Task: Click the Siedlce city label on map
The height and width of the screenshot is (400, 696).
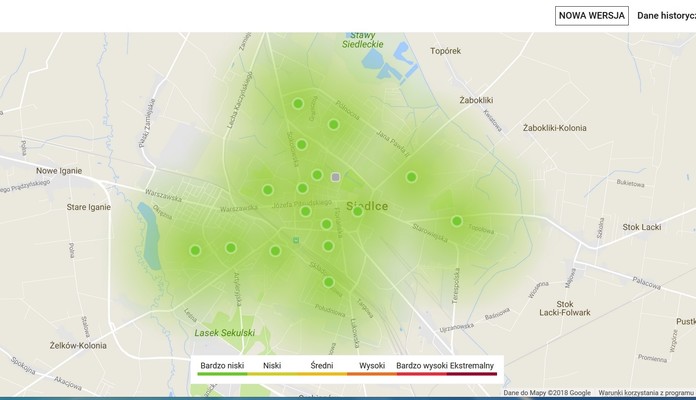Action: 367,206
